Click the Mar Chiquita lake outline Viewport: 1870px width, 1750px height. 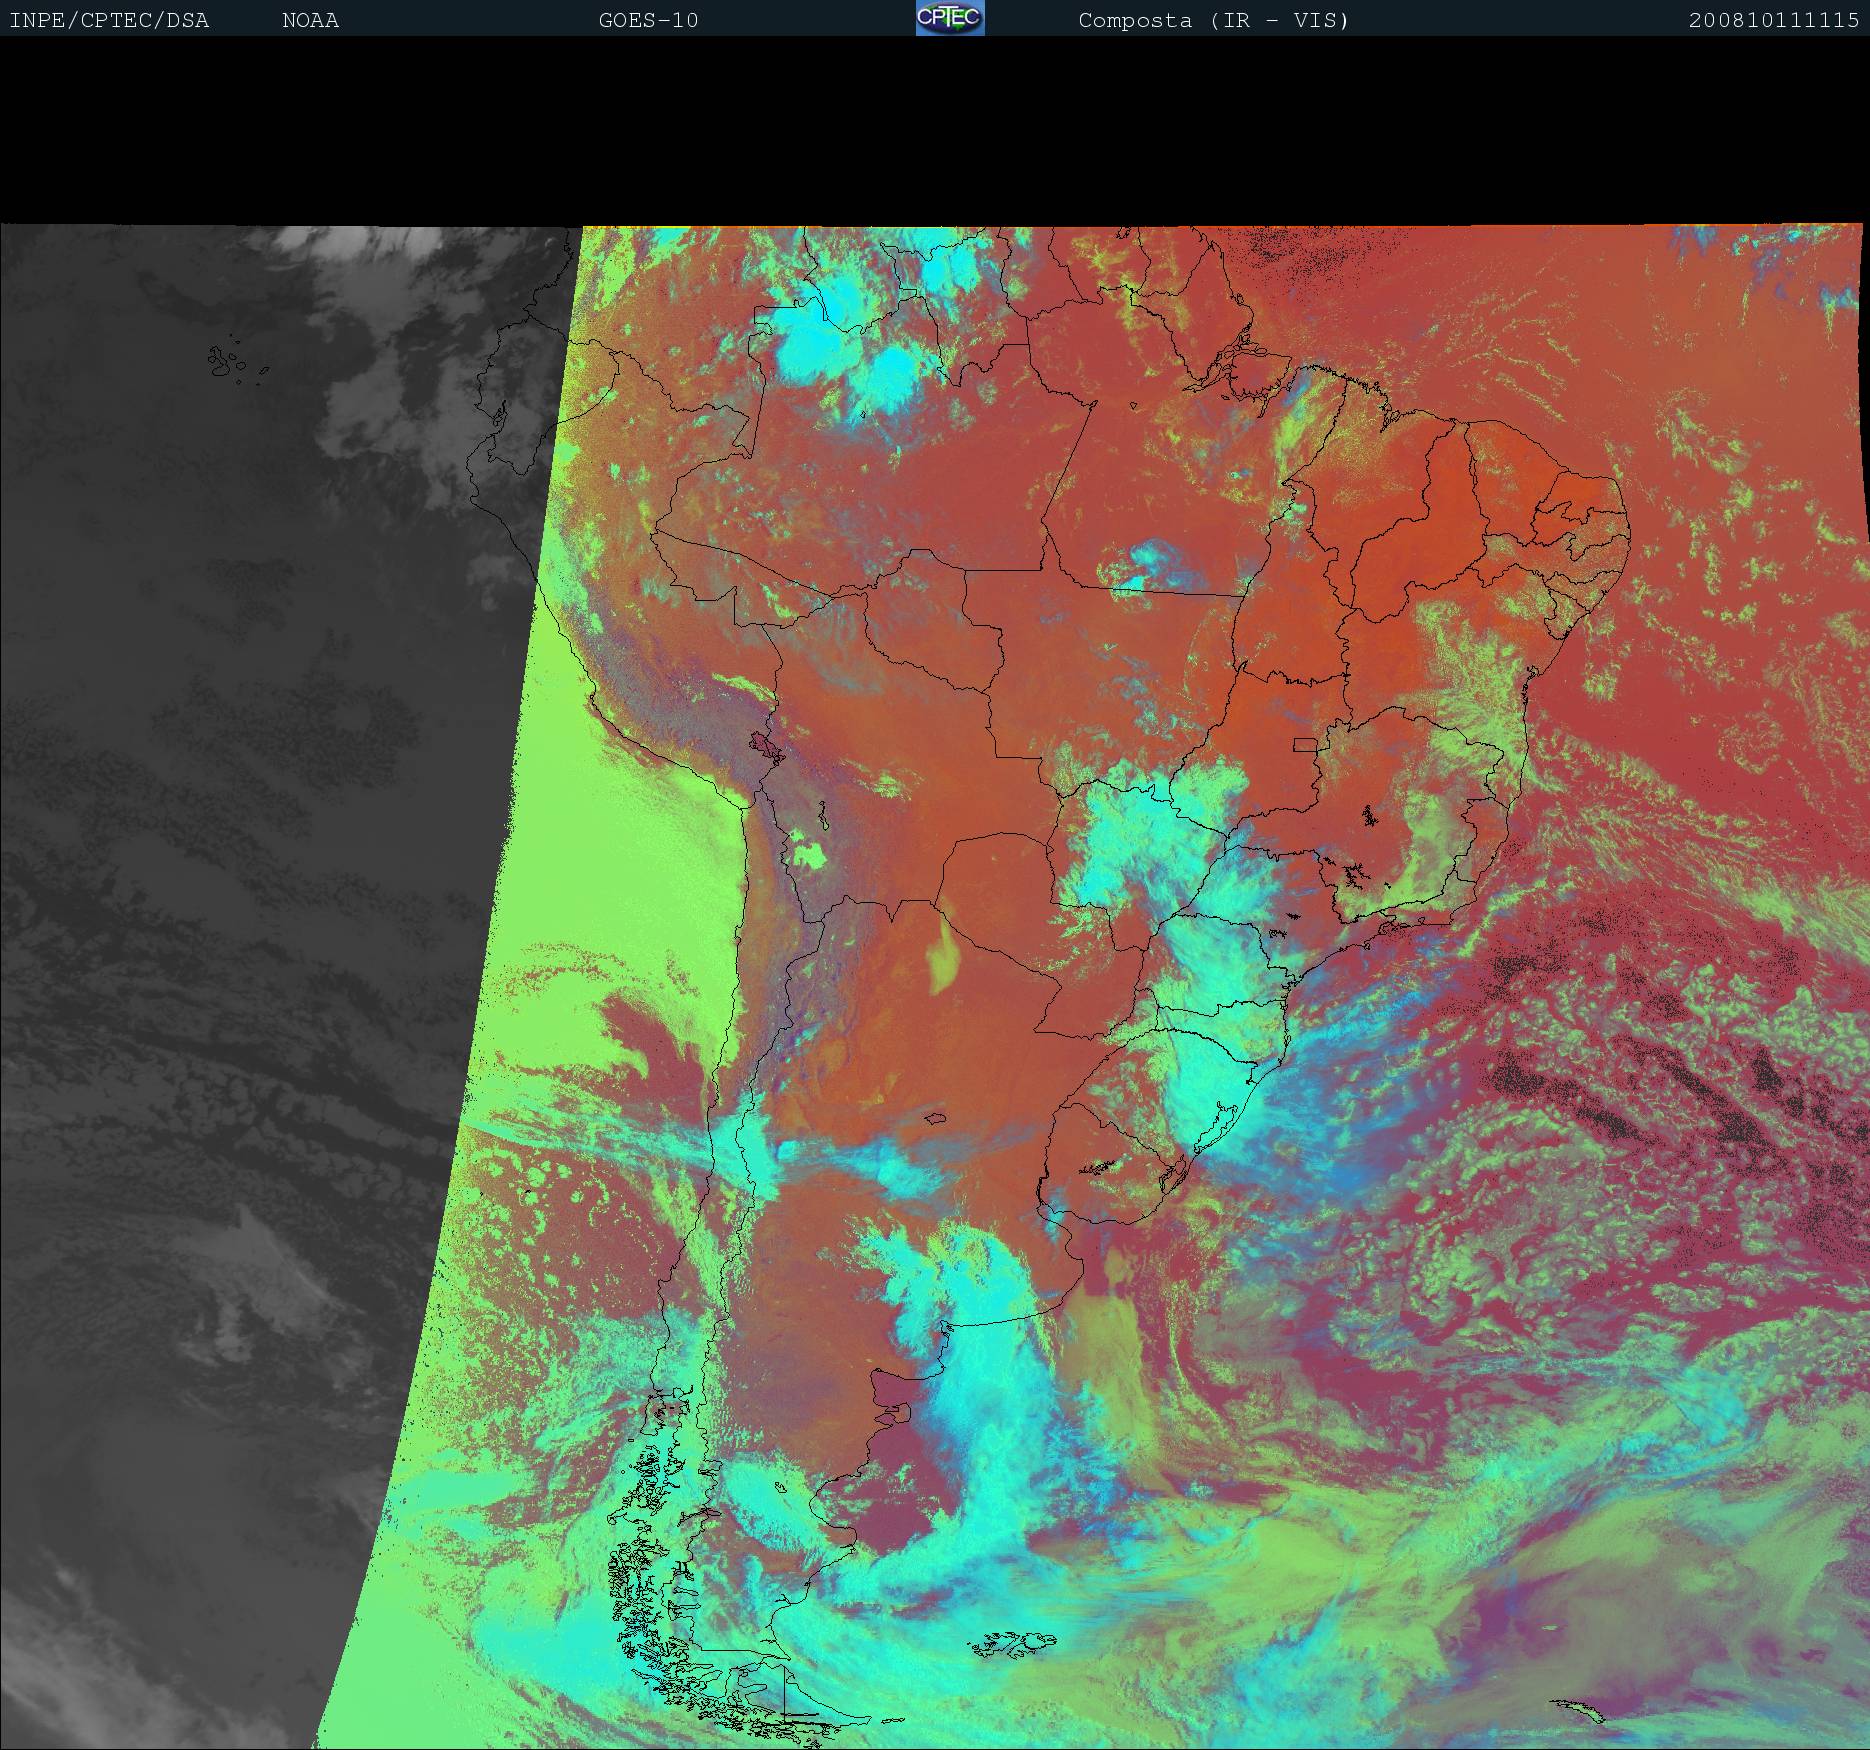(936, 1119)
